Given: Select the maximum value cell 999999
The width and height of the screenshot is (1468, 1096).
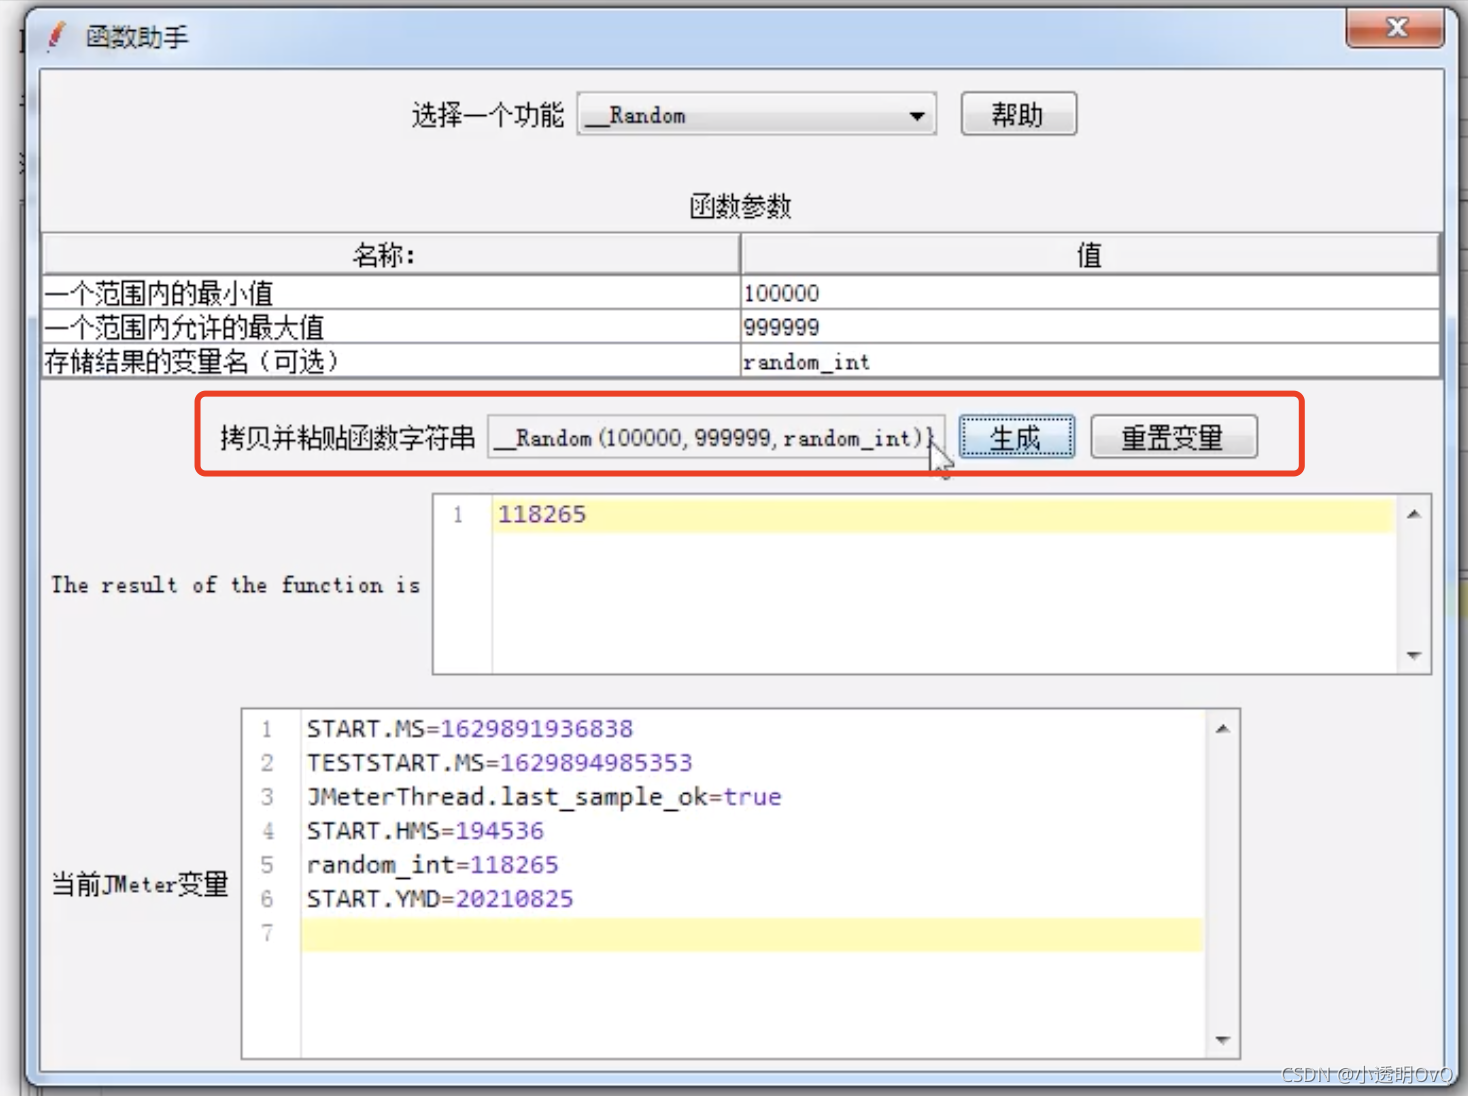Looking at the screenshot, I should click(x=1089, y=327).
